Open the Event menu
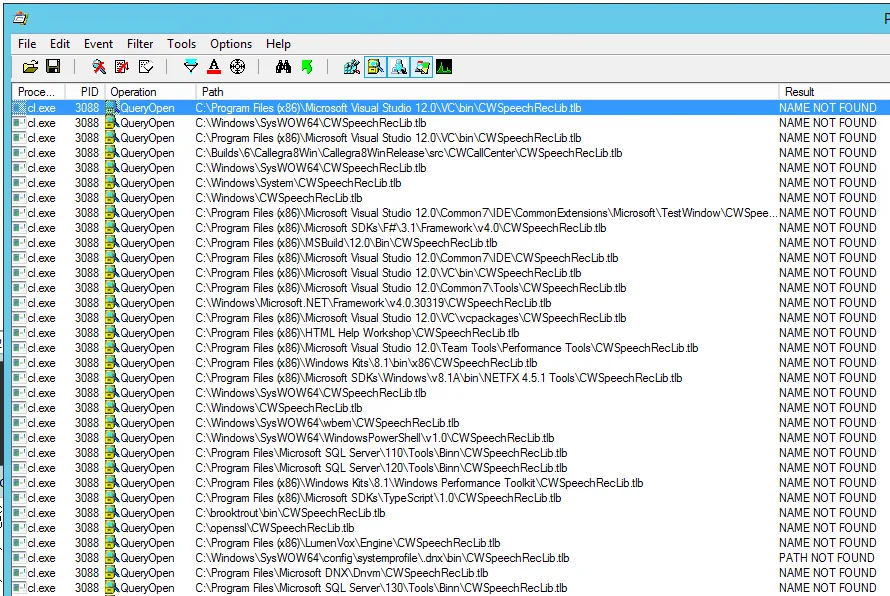The width and height of the screenshot is (890, 596). (x=98, y=44)
